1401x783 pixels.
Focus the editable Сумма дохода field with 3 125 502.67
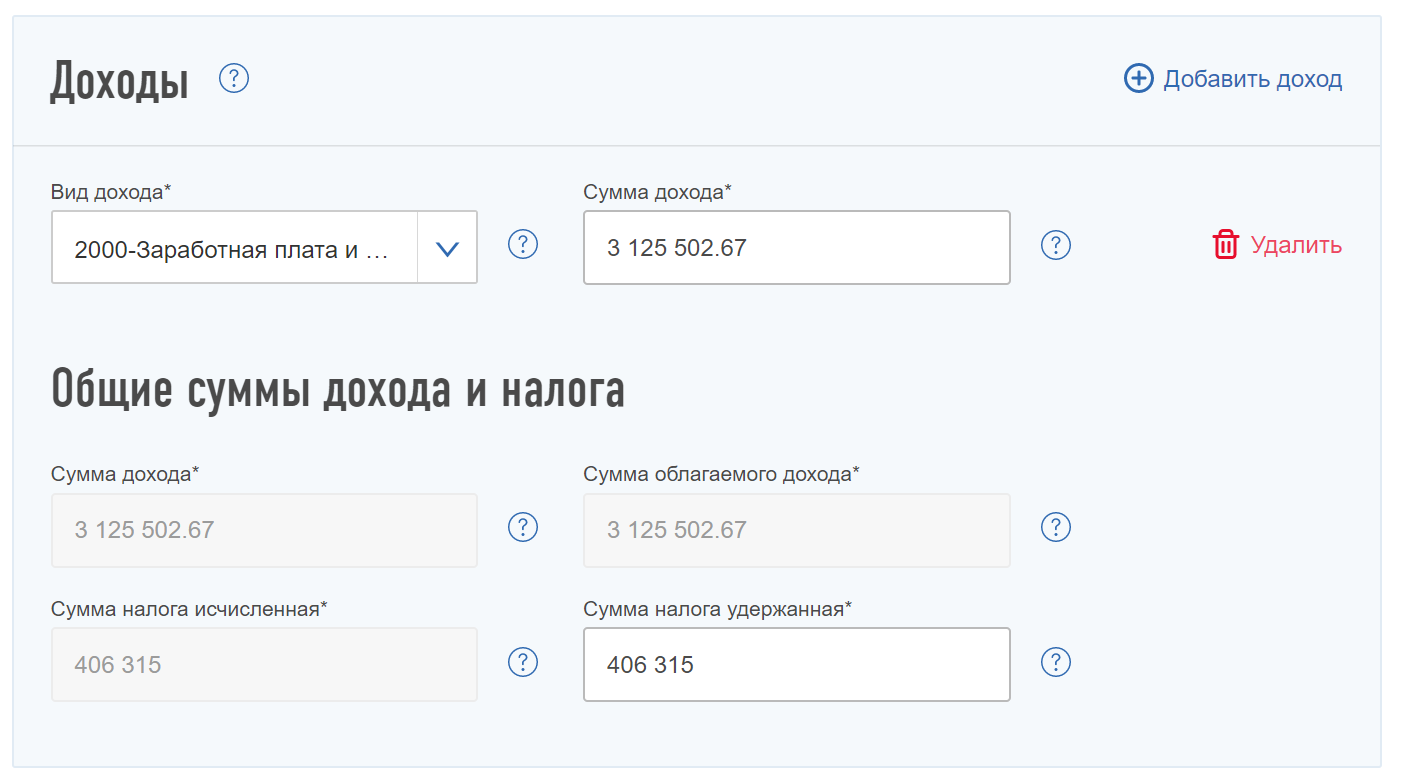point(796,248)
